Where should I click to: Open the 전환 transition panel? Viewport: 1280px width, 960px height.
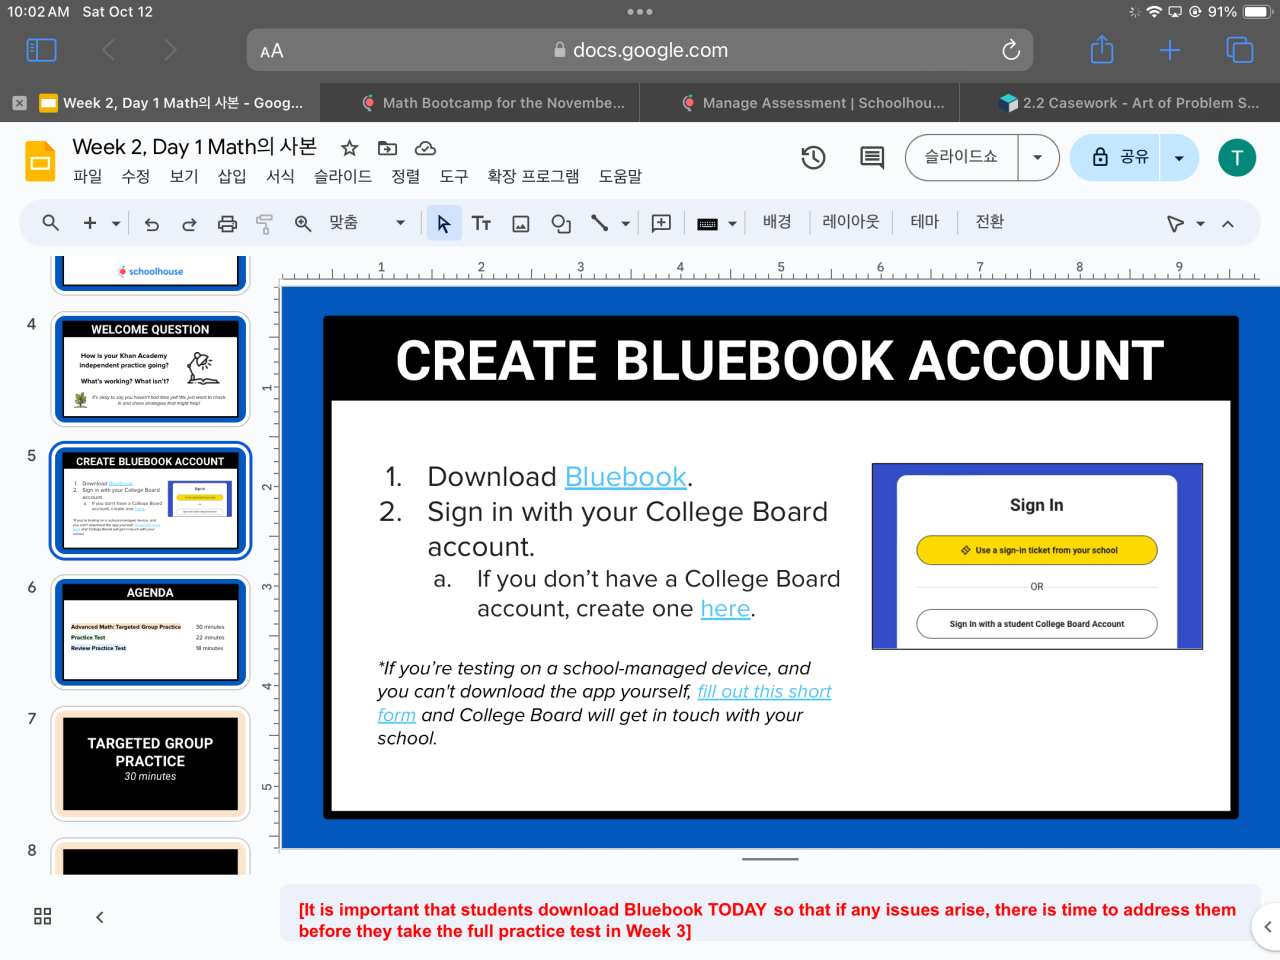point(990,222)
